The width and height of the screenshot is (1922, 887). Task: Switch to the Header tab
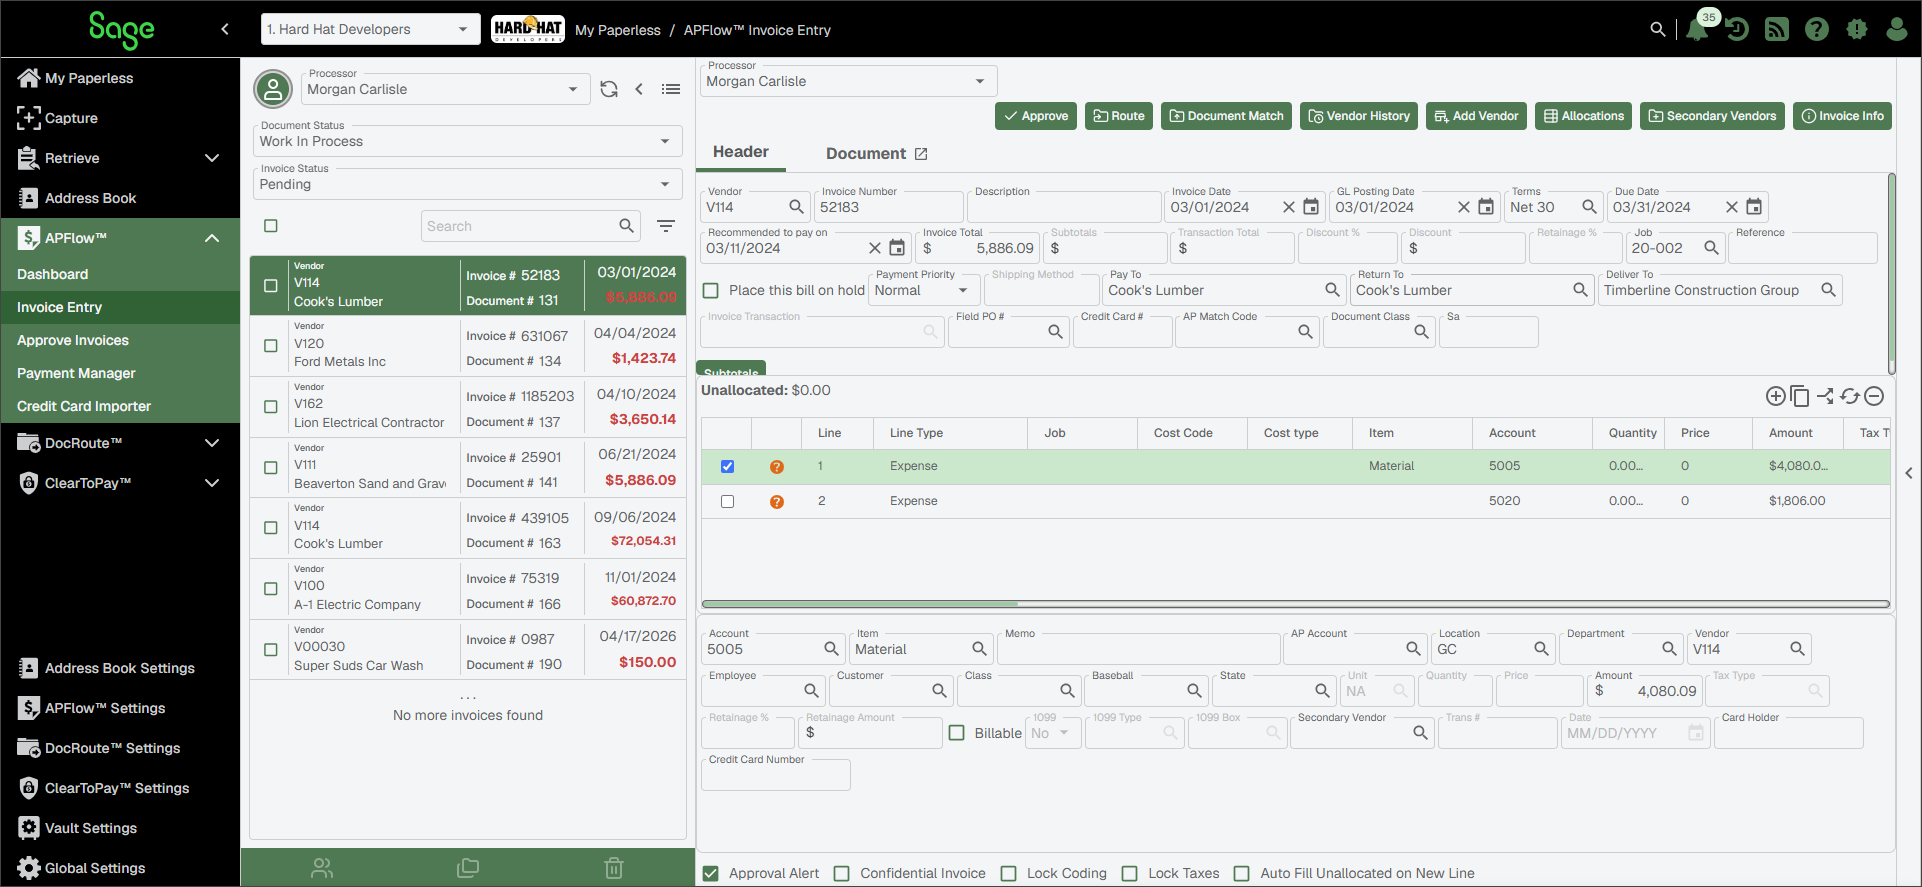point(741,152)
